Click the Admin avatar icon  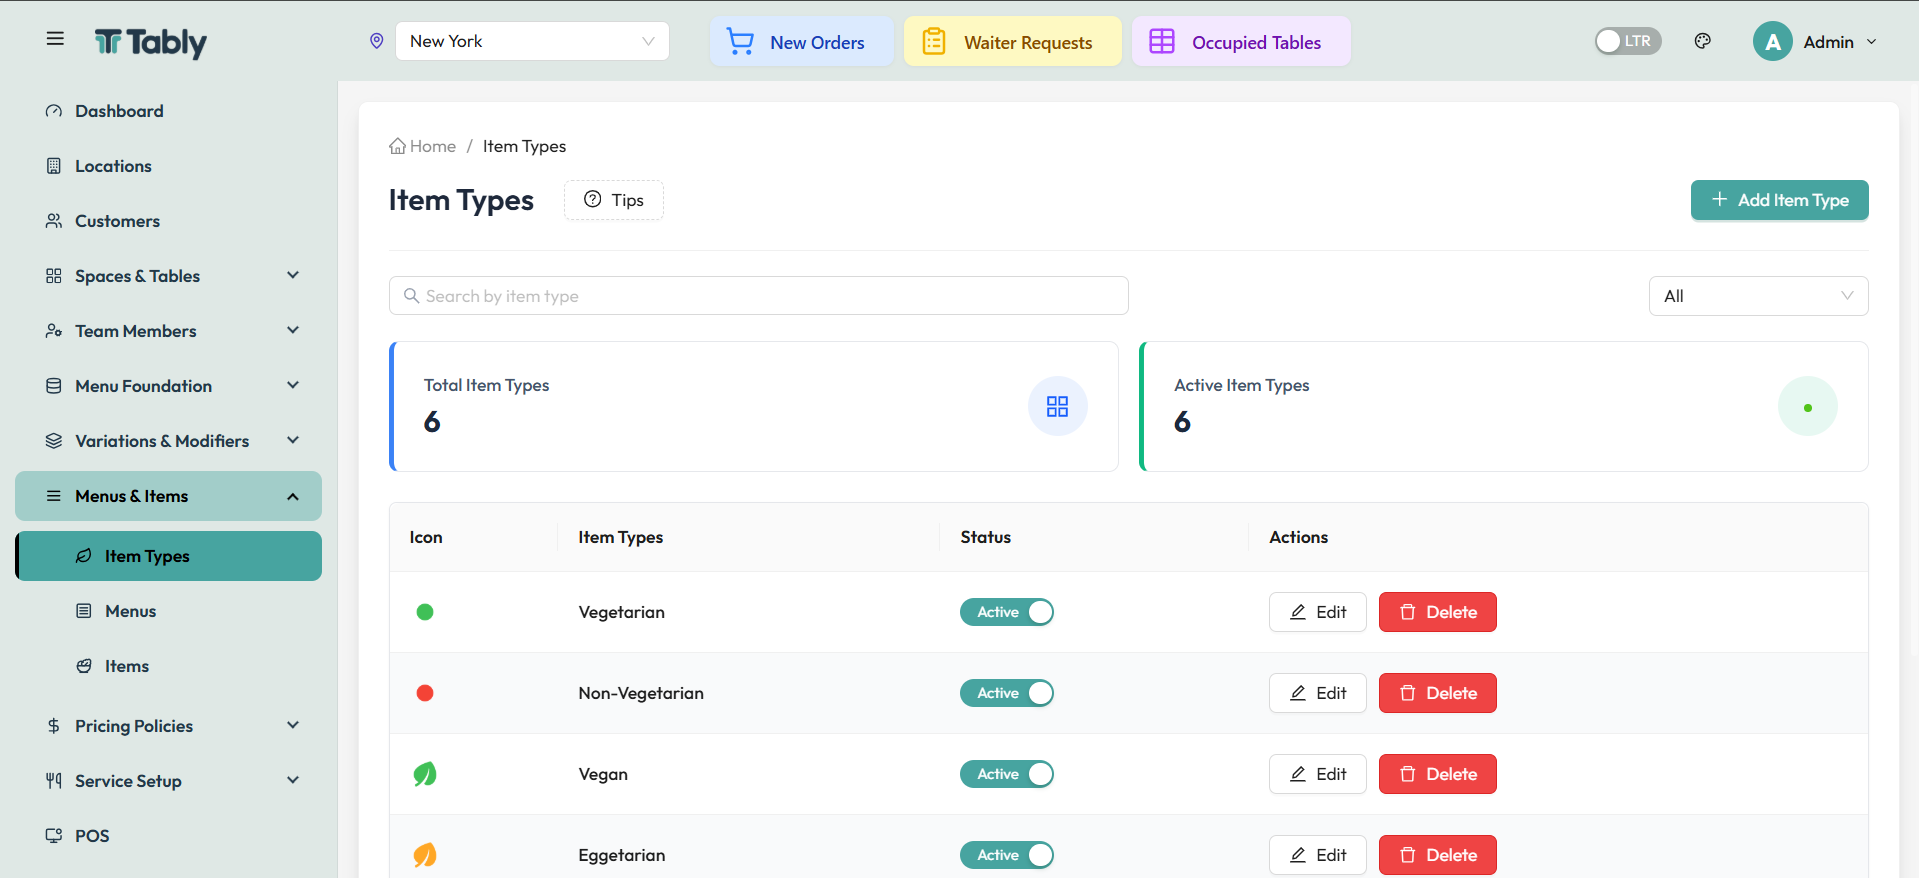1772,42
